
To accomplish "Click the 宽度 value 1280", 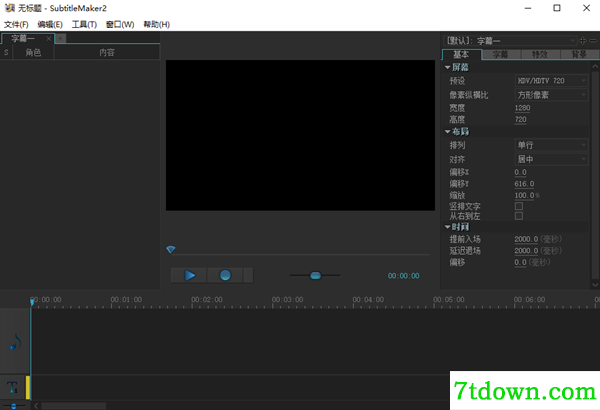I will [x=522, y=108].
